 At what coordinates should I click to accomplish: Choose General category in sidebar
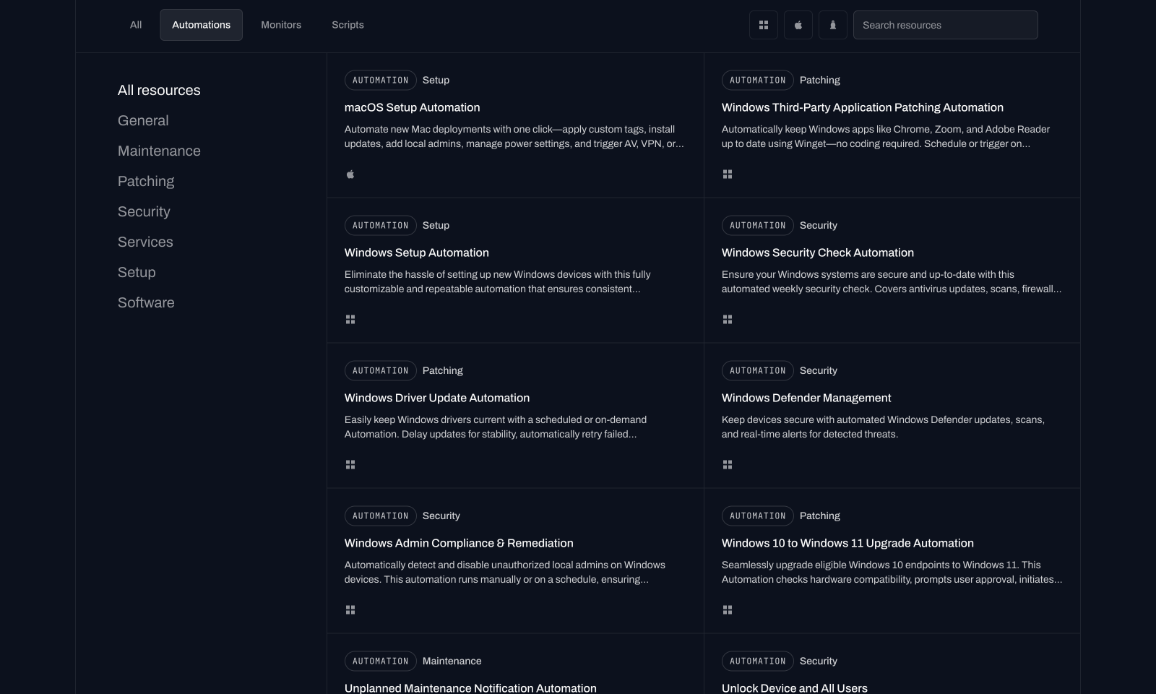pos(143,120)
